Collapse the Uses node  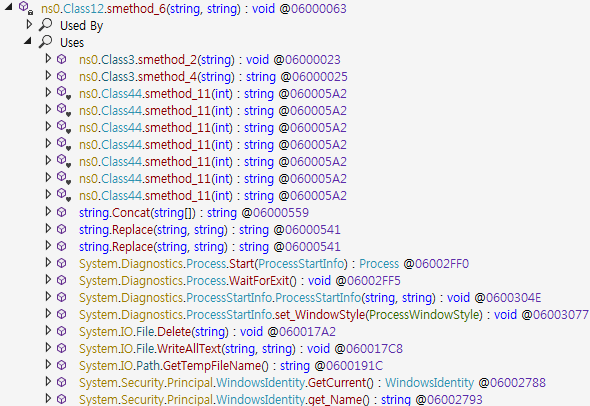coord(28,40)
